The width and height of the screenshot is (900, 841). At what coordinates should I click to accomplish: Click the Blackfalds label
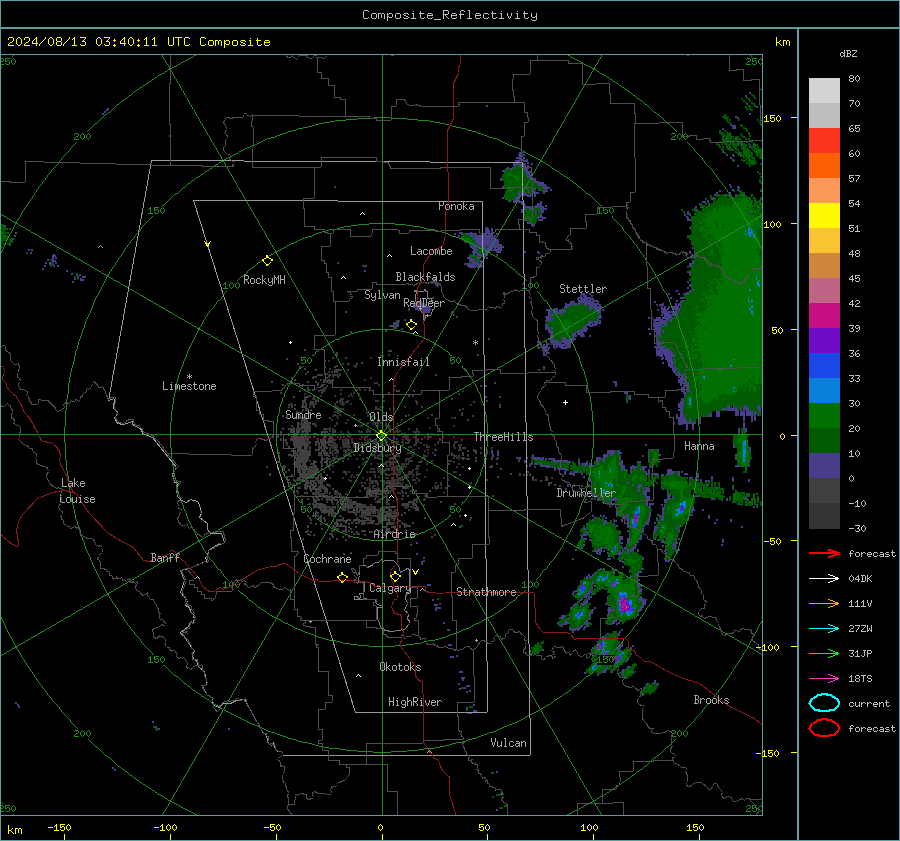[x=425, y=277]
